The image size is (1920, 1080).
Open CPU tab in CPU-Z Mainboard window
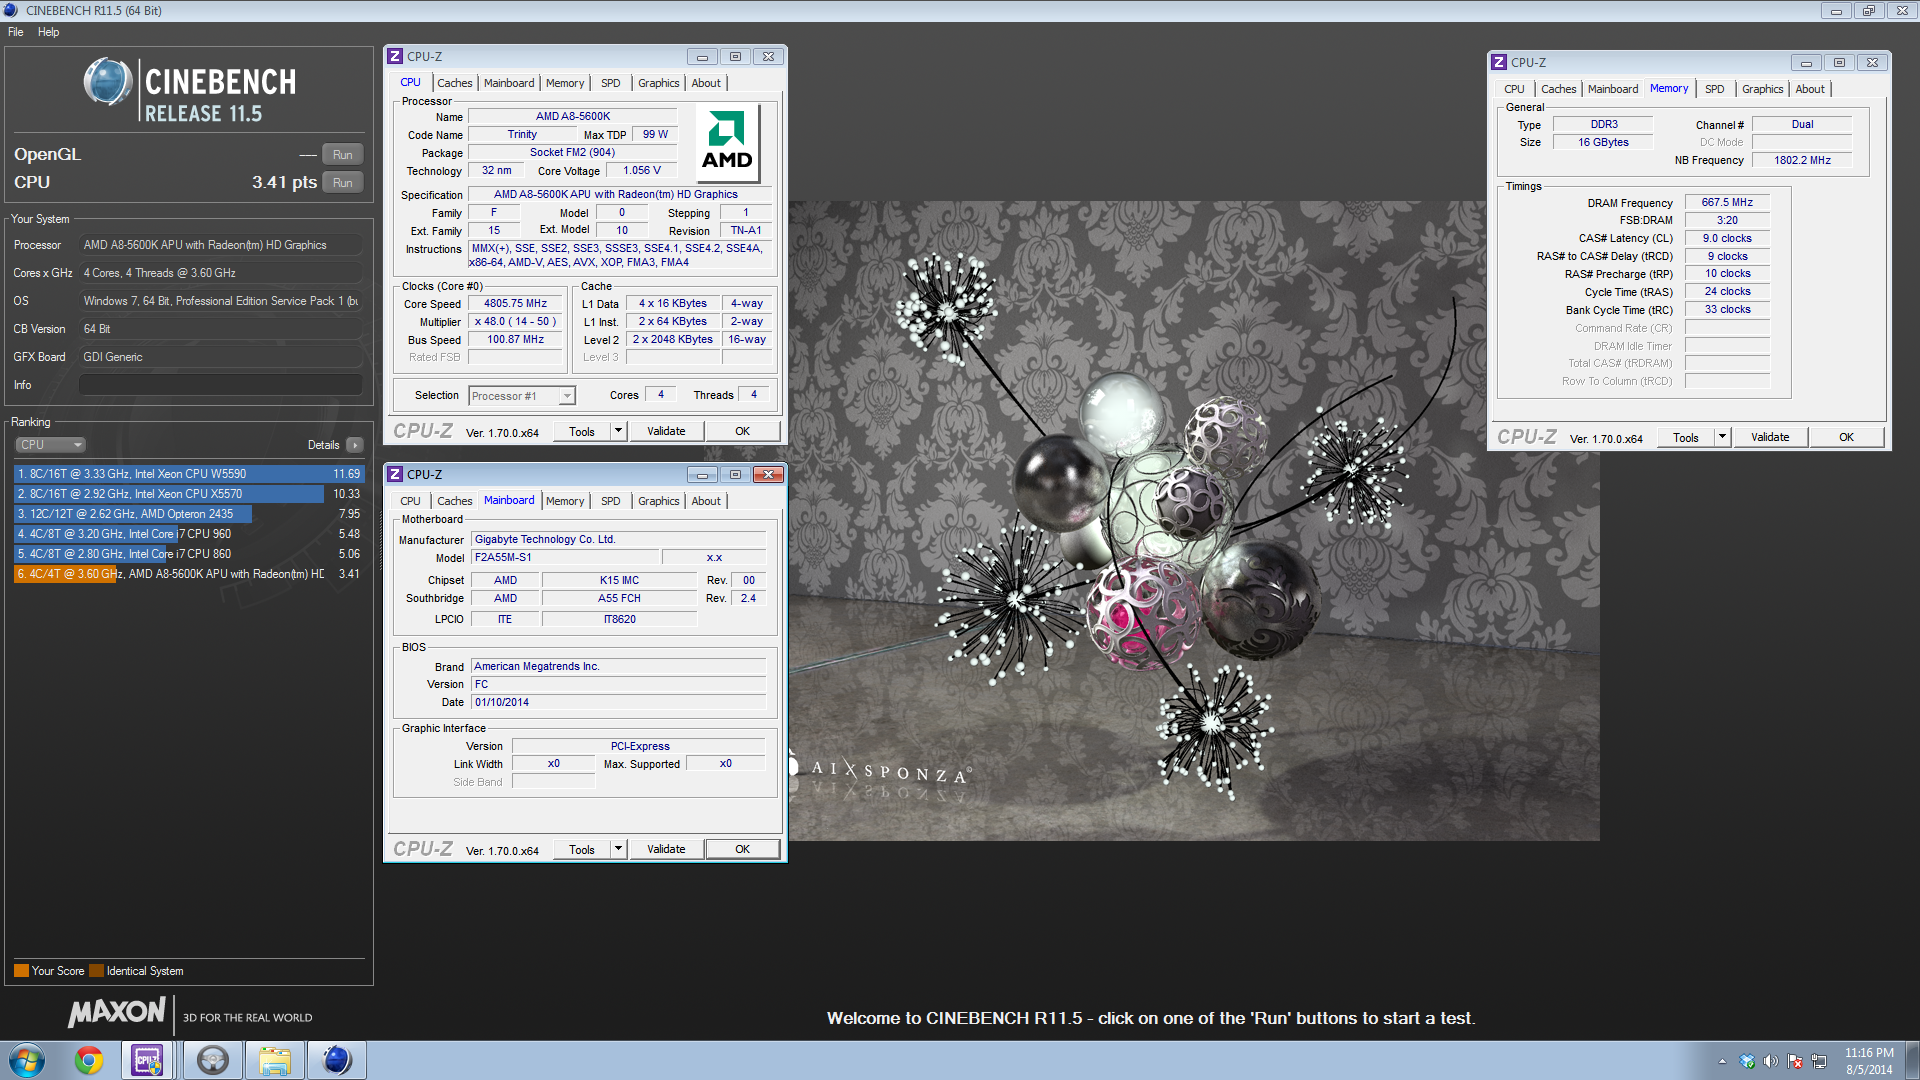point(411,502)
